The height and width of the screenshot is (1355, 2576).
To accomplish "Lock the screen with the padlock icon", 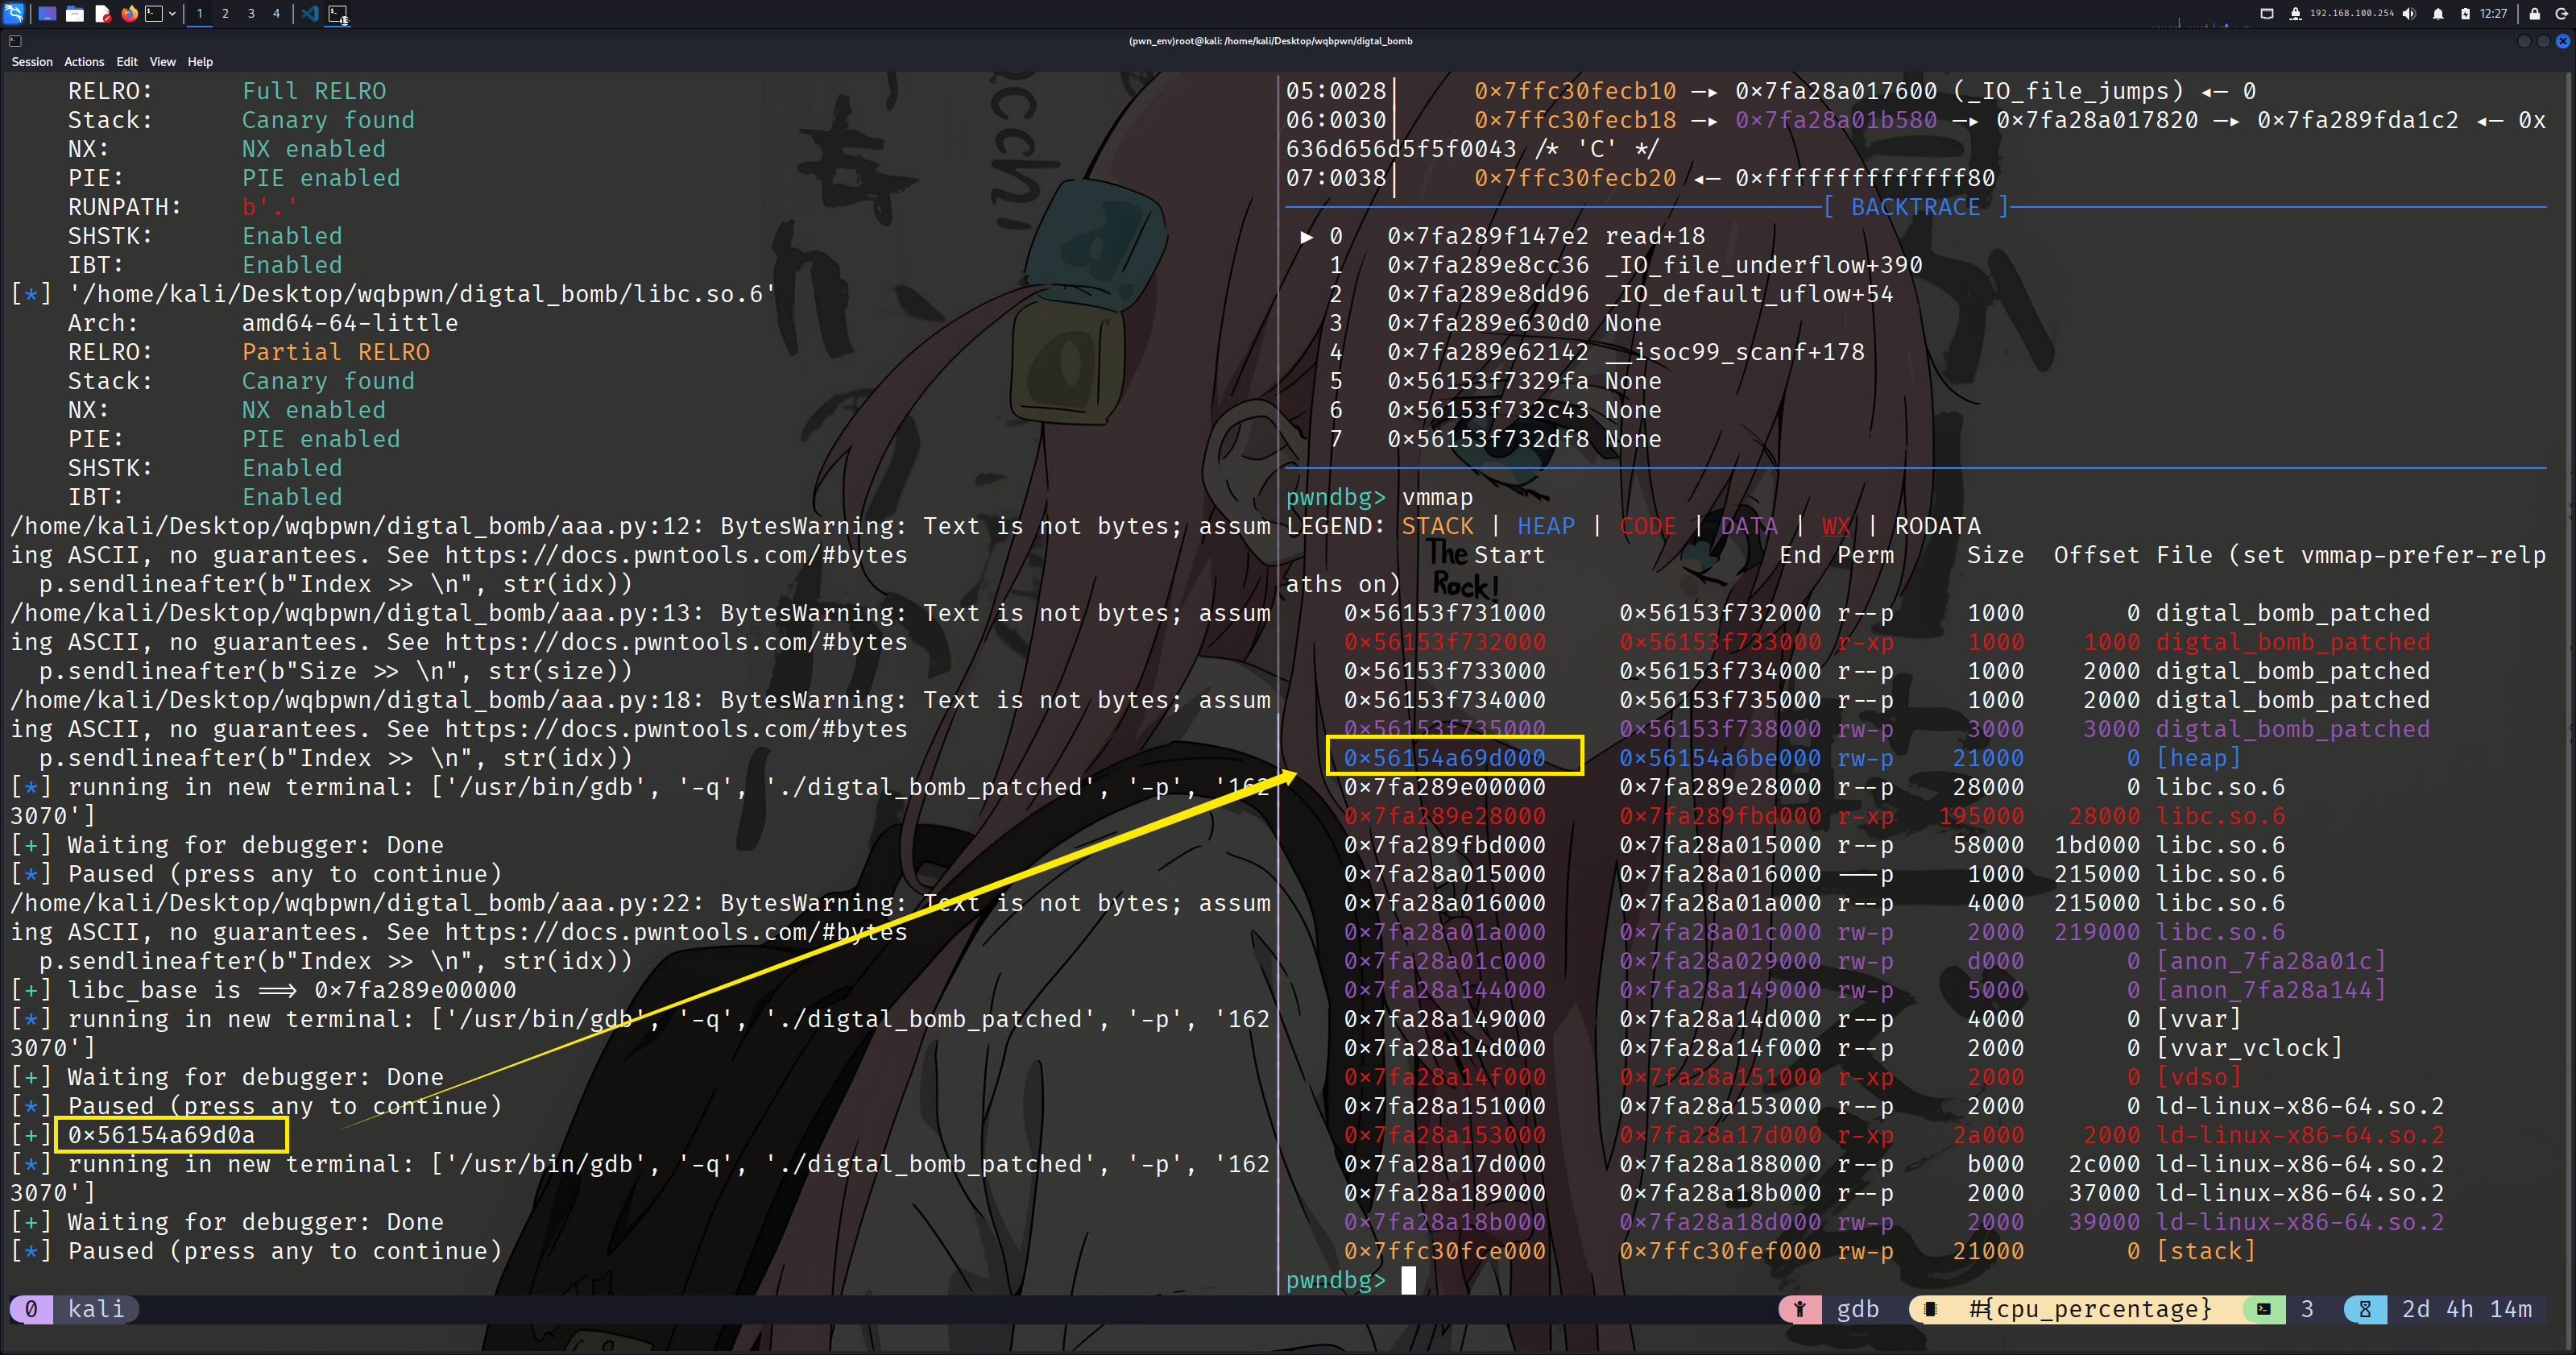I will coord(2534,14).
